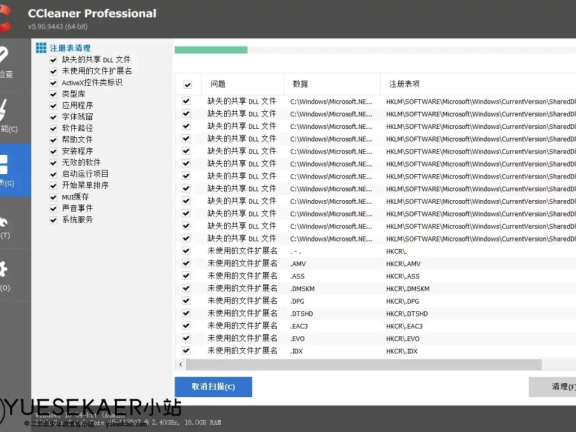Click the blue grid icon beside 注册表清理
Image resolution: width=576 pixels, height=432 pixels.
pyautogui.click(x=41, y=48)
